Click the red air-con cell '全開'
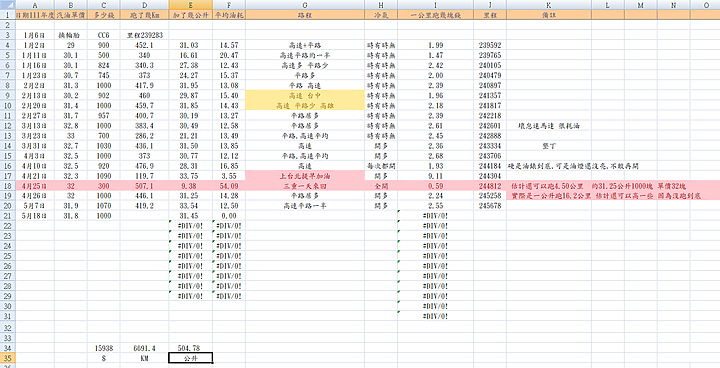The height and width of the screenshot is (368, 720). pyautogui.click(x=381, y=186)
